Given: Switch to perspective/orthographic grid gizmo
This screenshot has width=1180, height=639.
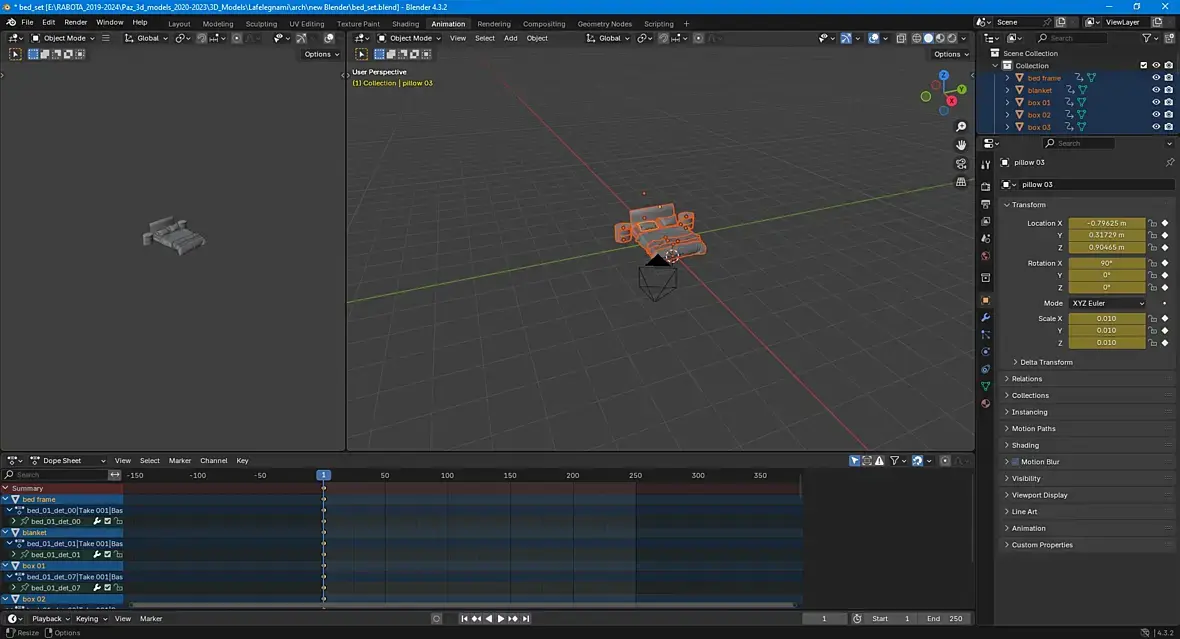Looking at the screenshot, I should 961,183.
